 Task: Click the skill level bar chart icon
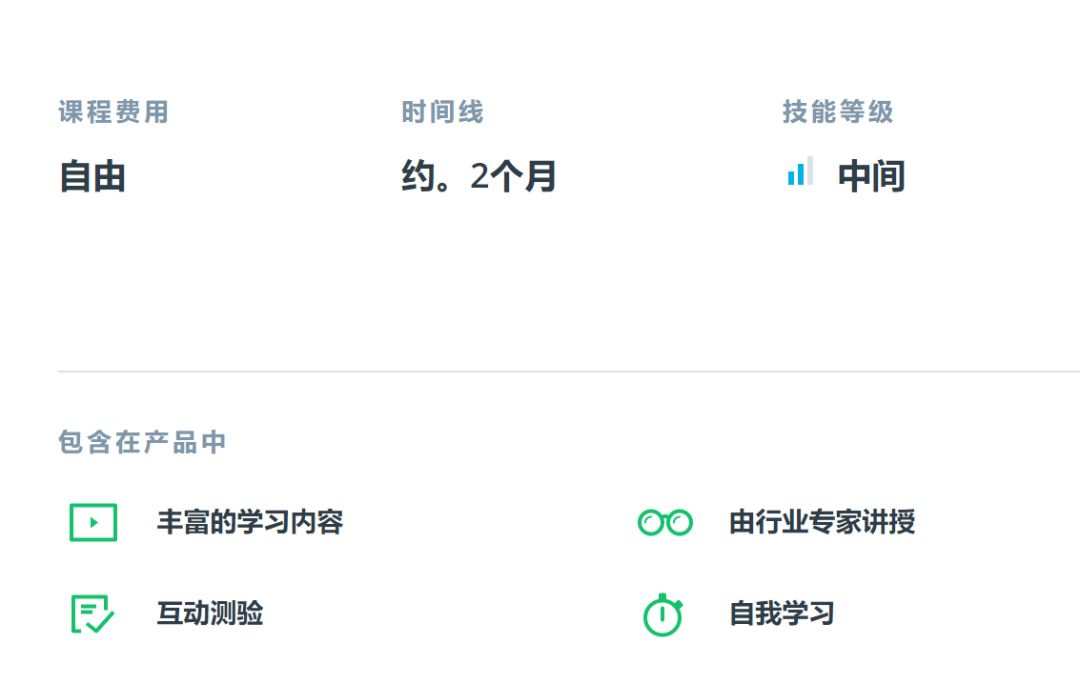(799, 172)
